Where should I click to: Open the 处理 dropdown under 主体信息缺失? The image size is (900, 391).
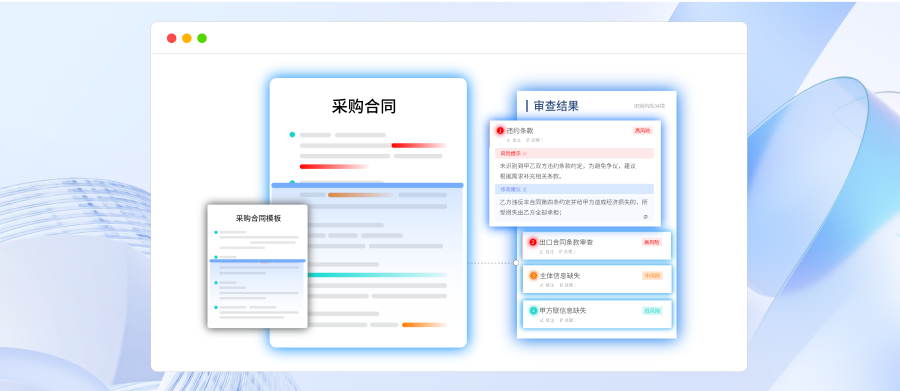[x=568, y=285]
